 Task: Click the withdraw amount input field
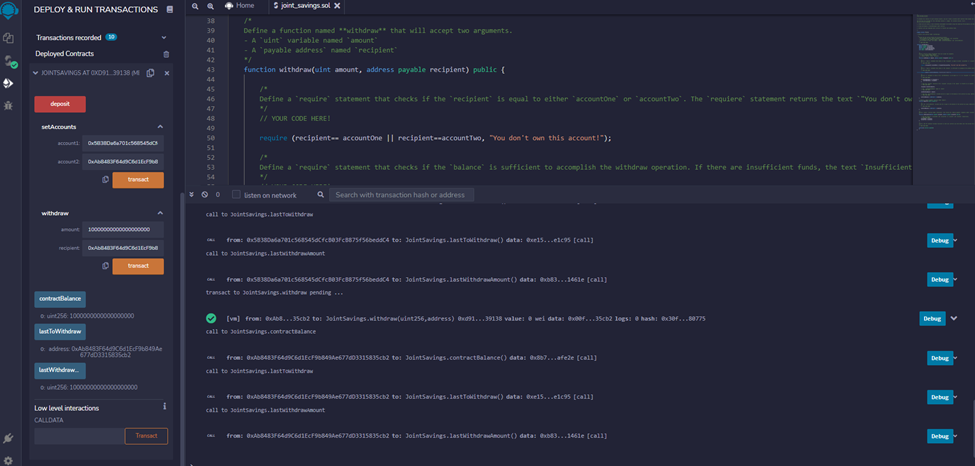(123, 230)
